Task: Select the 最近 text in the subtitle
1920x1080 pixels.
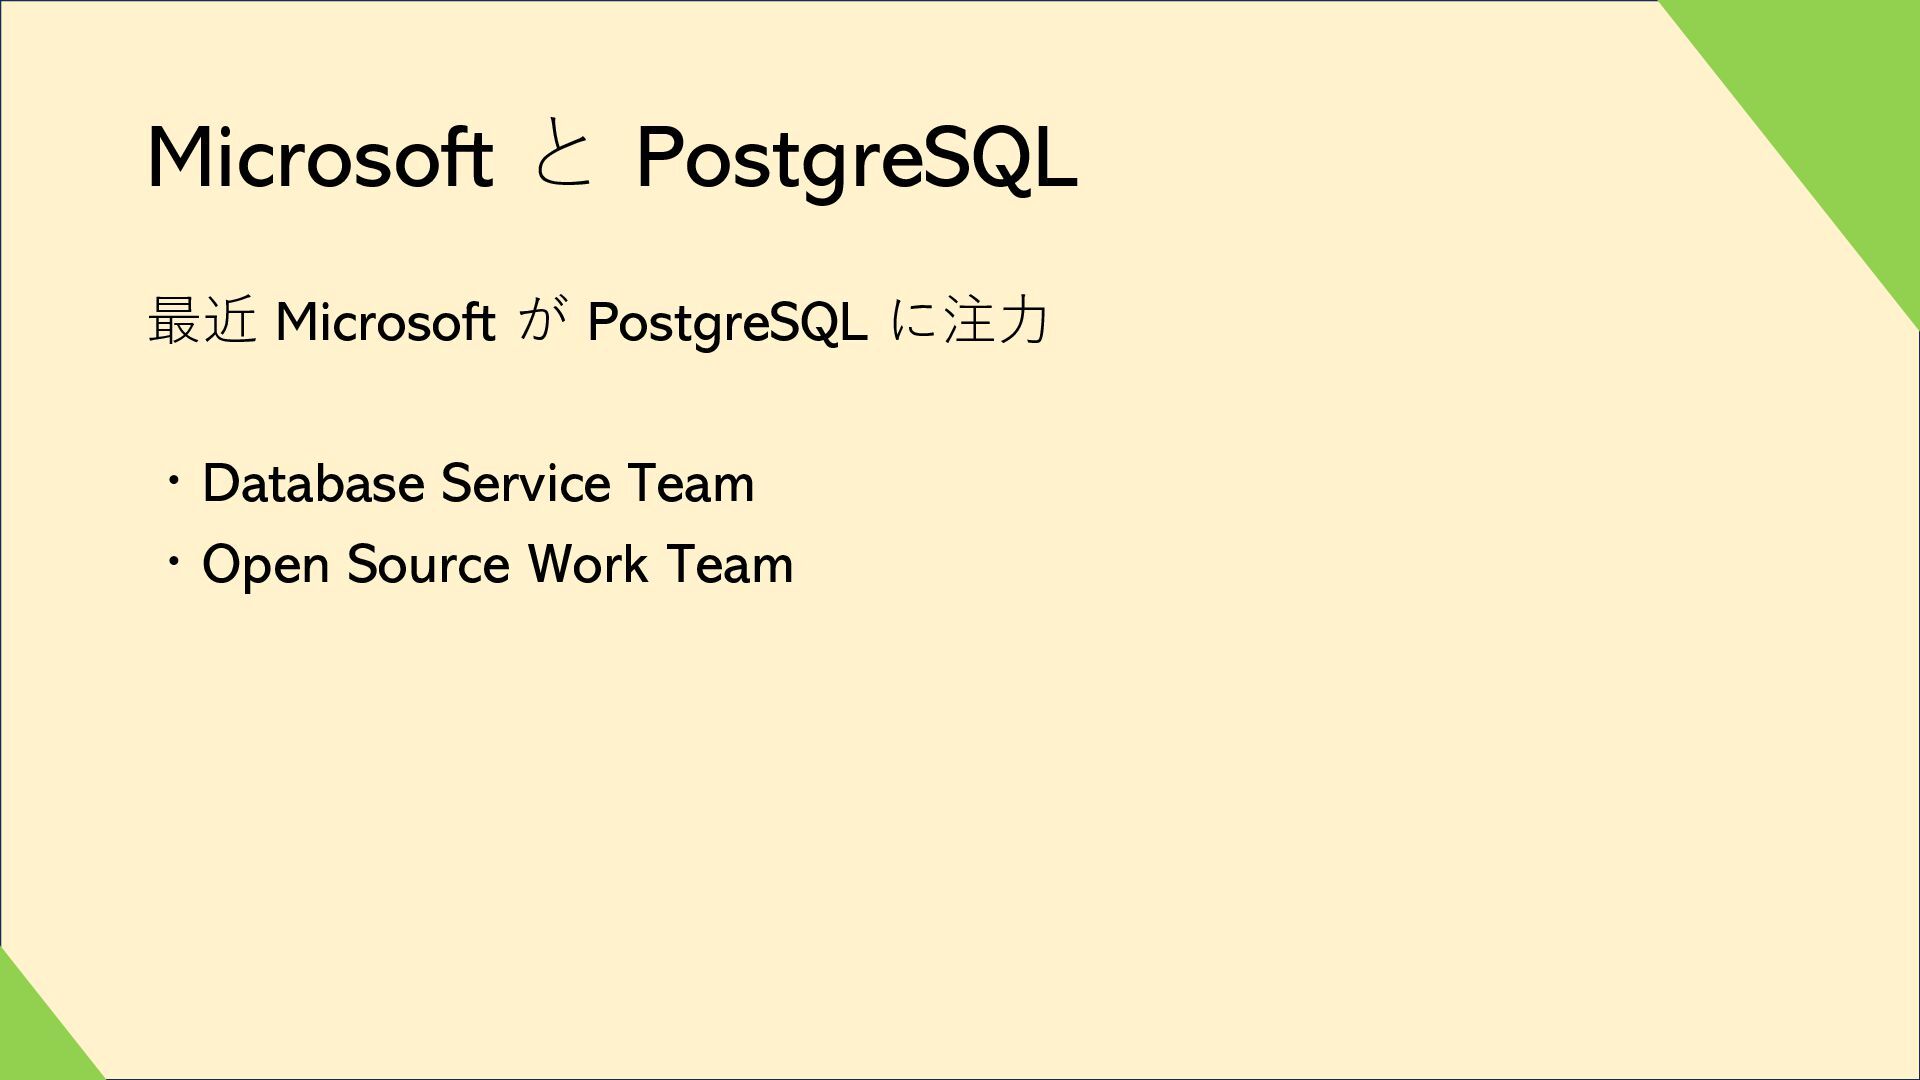Action: pos(201,320)
